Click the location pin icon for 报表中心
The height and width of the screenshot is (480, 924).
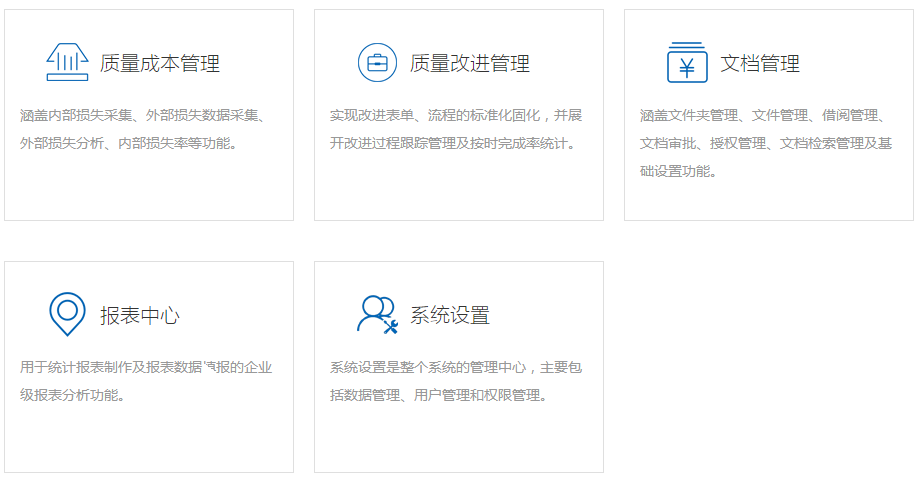pos(67,314)
